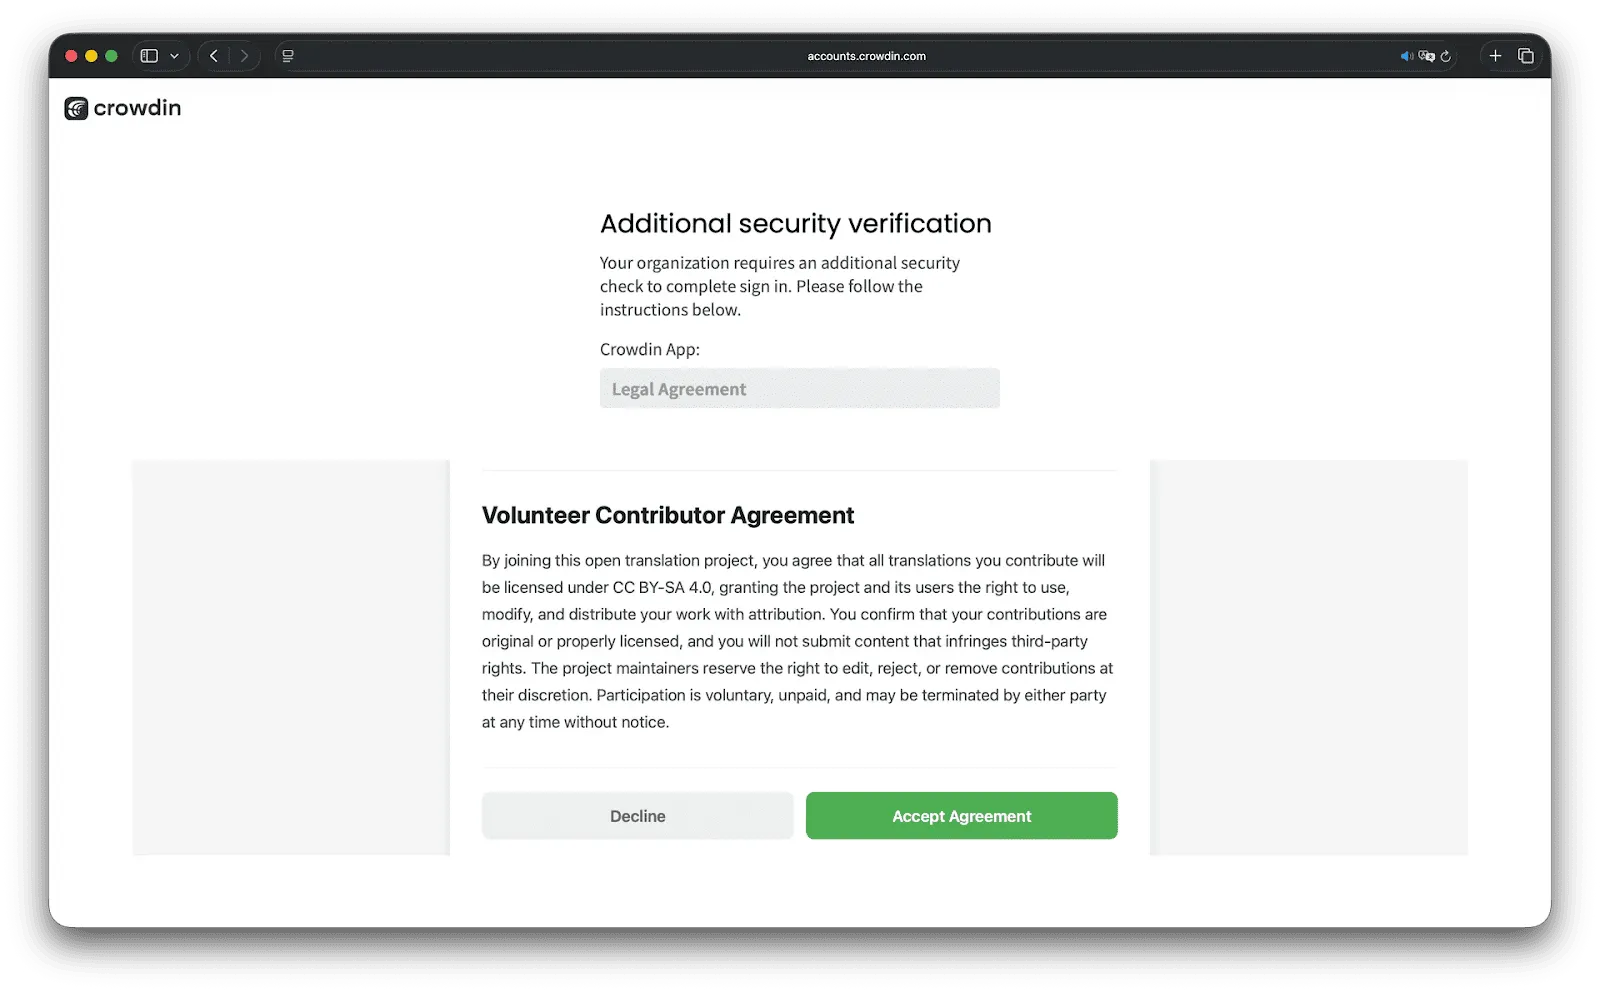
Task: Click the Crowdin logo icon in the header
Action: (75, 108)
